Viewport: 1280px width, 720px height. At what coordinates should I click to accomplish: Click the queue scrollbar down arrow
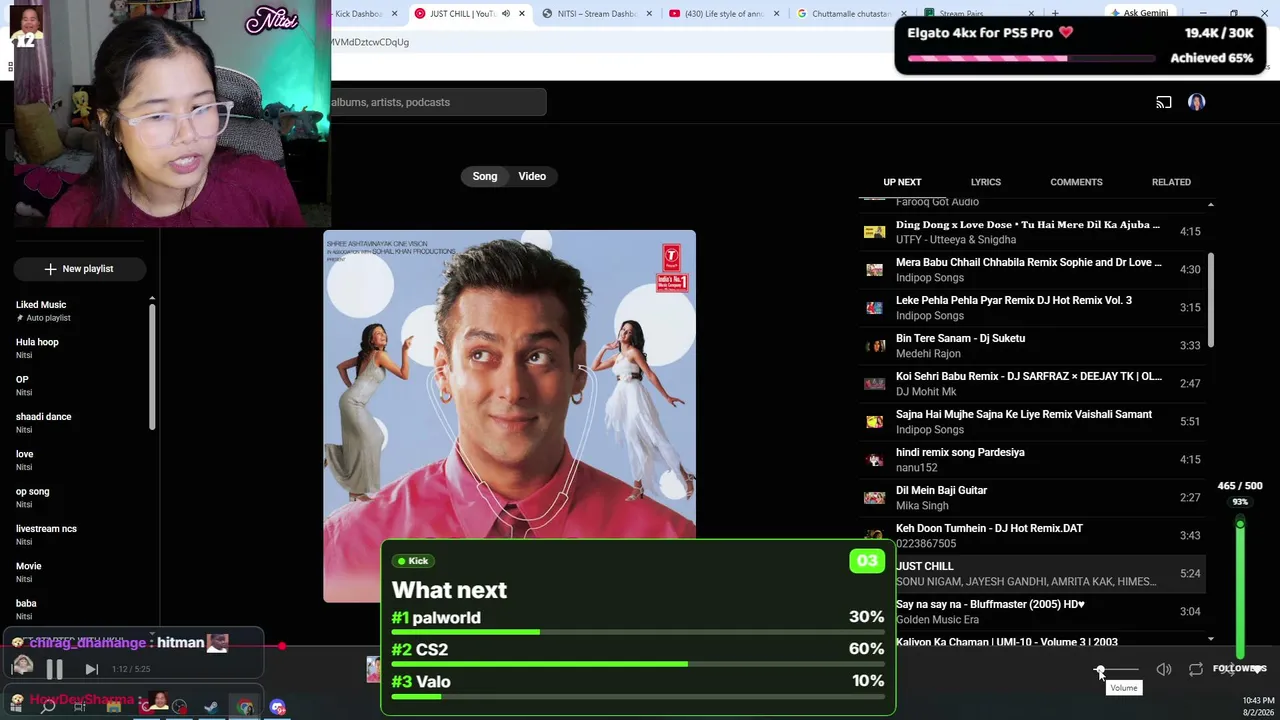(1211, 639)
